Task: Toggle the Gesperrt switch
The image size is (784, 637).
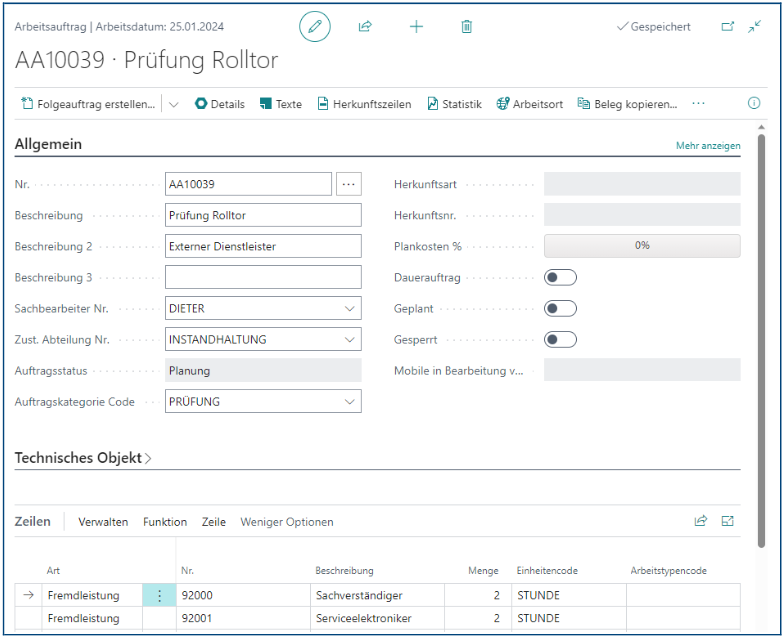Action: coord(560,340)
